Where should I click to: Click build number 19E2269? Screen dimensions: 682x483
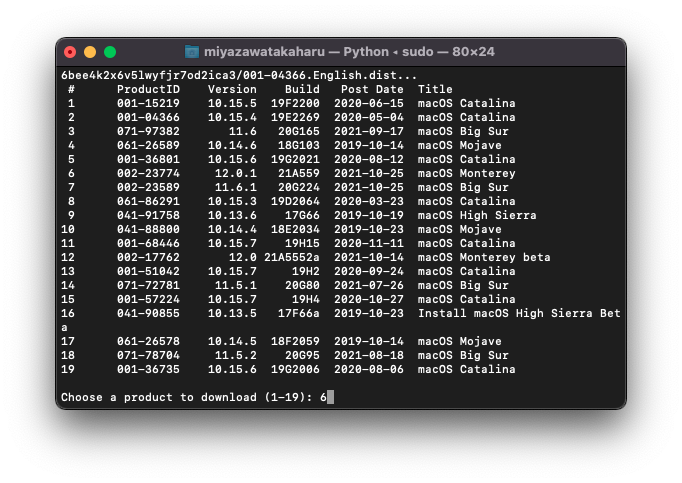pos(295,117)
